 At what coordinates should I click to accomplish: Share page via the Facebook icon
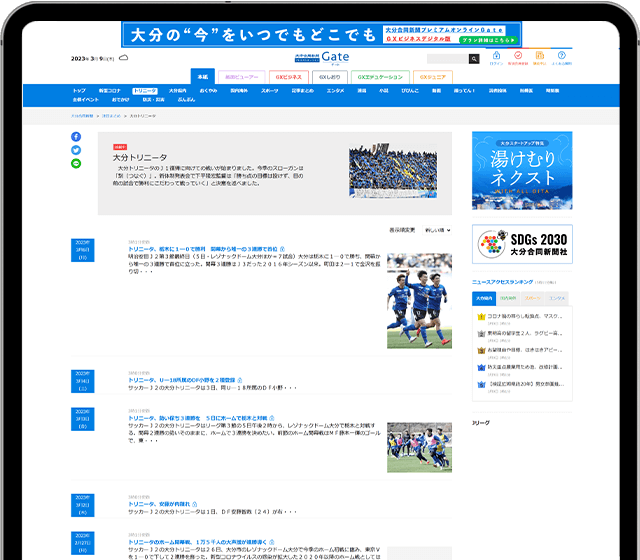[x=76, y=136]
